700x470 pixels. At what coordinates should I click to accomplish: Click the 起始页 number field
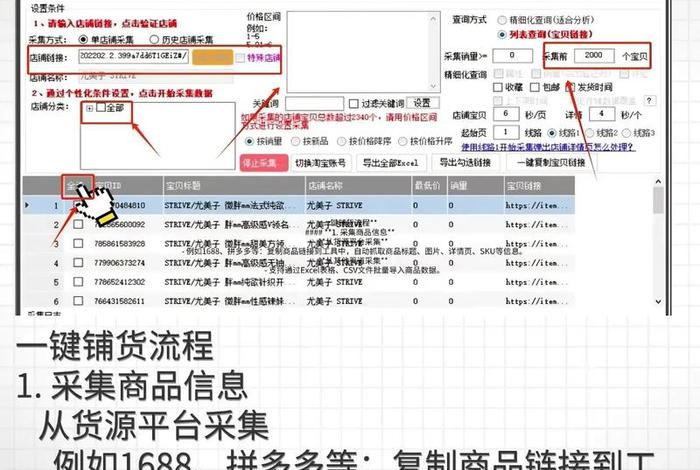click(506, 133)
